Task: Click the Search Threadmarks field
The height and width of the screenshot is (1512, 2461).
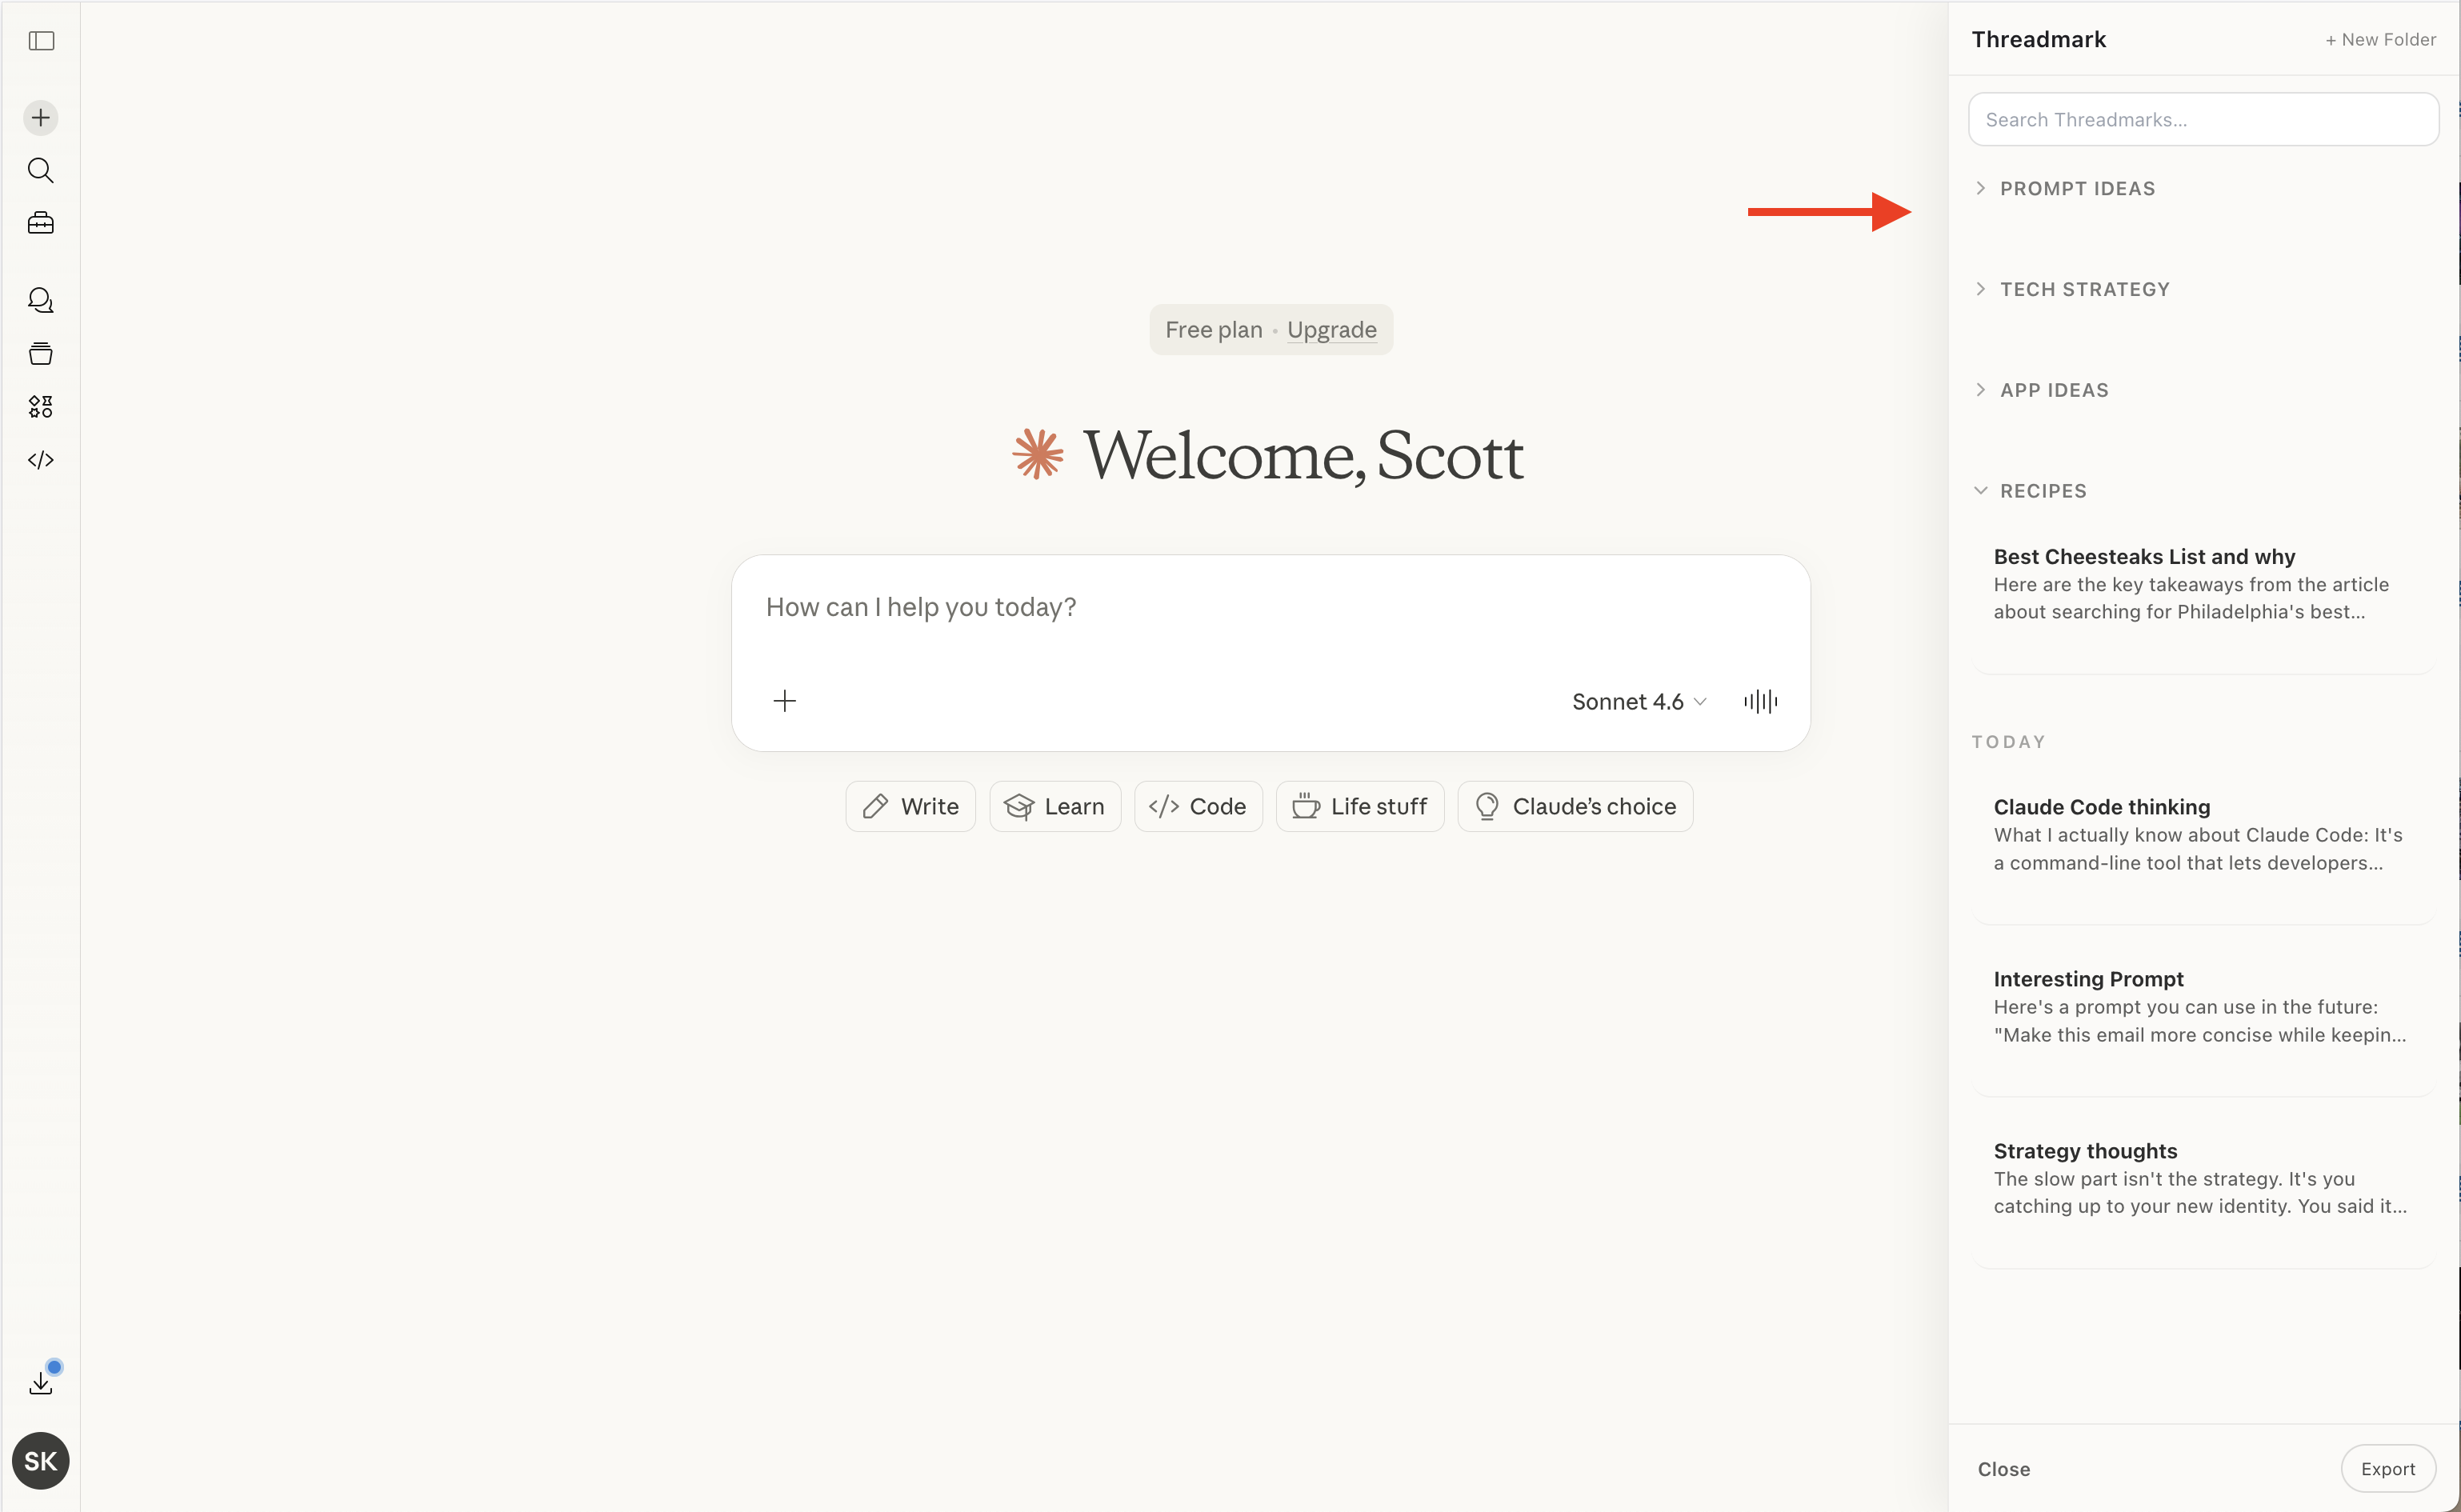Action: (x=2203, y=120)
